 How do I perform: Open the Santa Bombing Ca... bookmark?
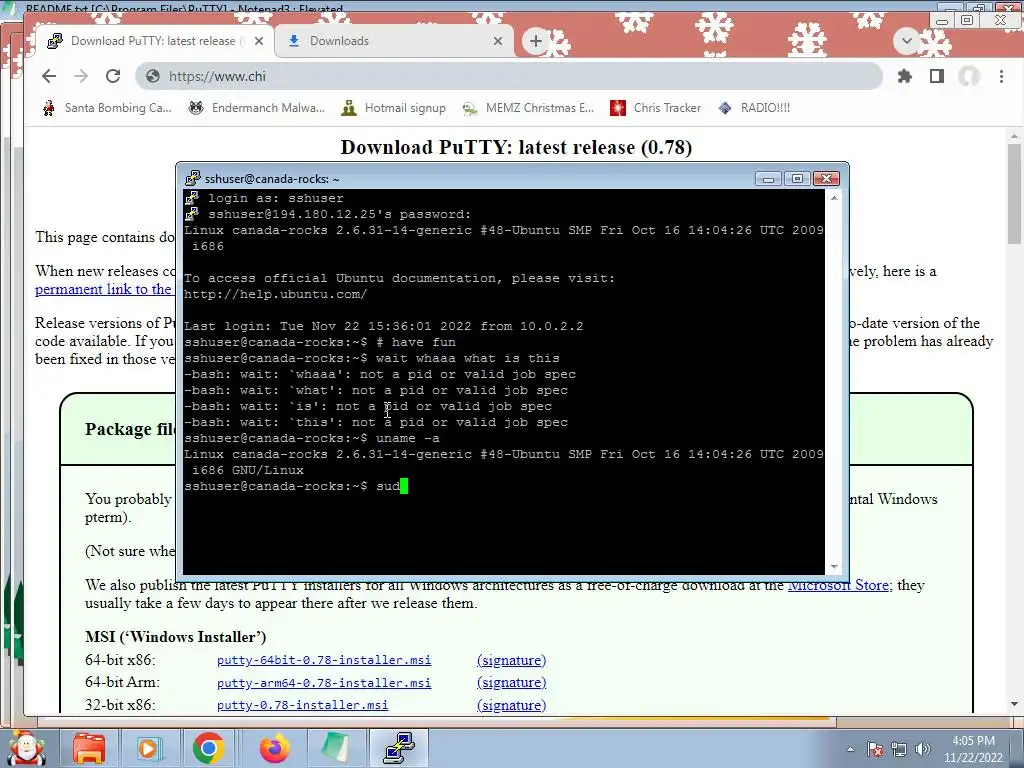click(106, 108)
